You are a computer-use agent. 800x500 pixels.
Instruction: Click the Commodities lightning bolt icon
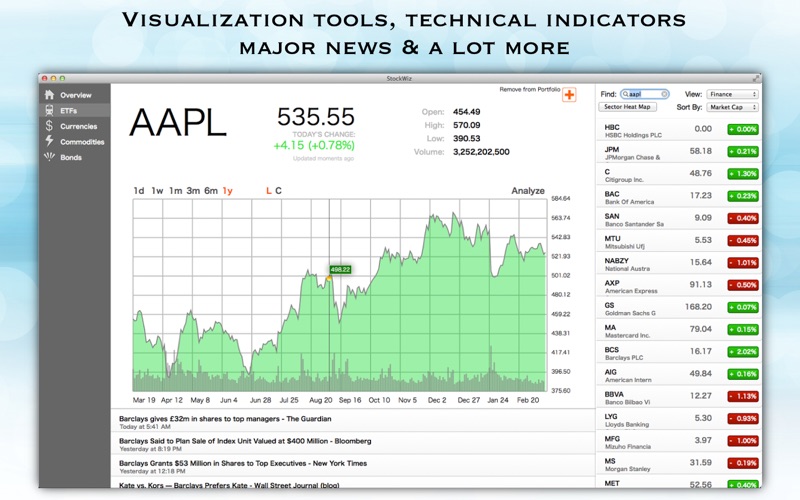(x=49, y=141)
